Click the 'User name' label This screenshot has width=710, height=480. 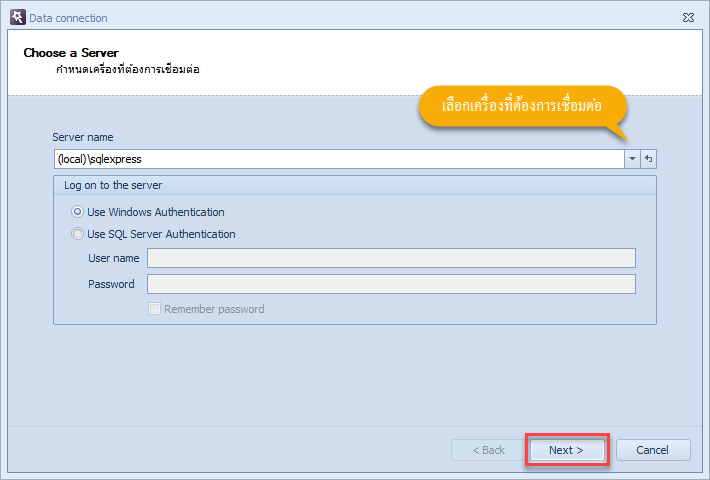[x=114, y=258]
